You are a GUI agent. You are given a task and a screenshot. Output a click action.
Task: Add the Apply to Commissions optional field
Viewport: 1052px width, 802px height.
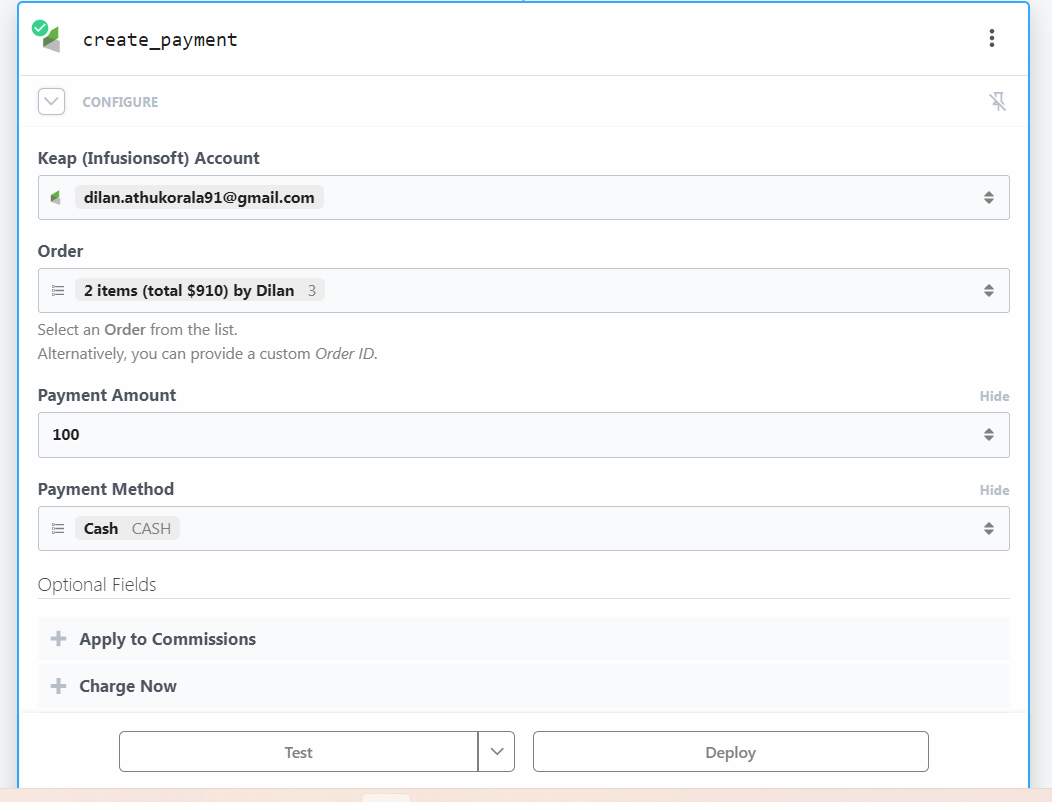coord(523,639)
